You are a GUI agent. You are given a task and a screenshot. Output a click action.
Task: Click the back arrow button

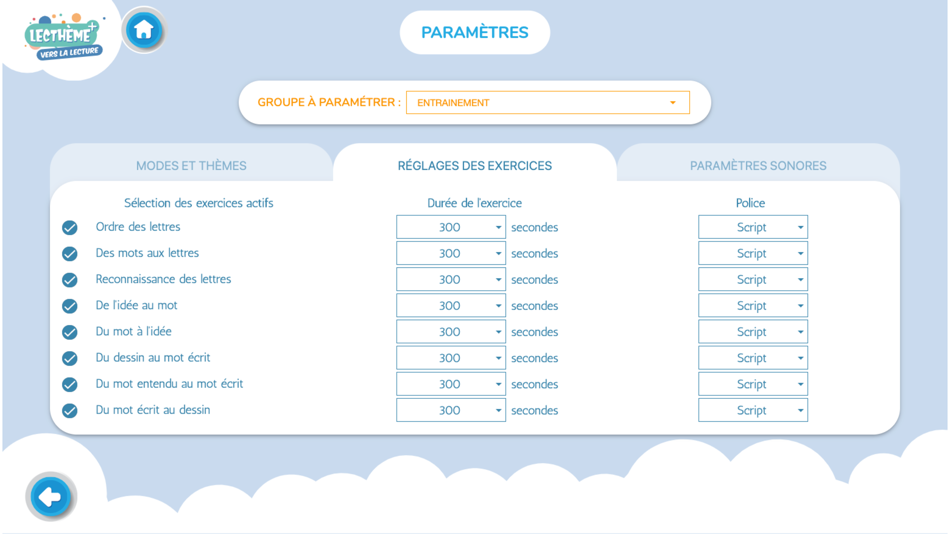51,497
